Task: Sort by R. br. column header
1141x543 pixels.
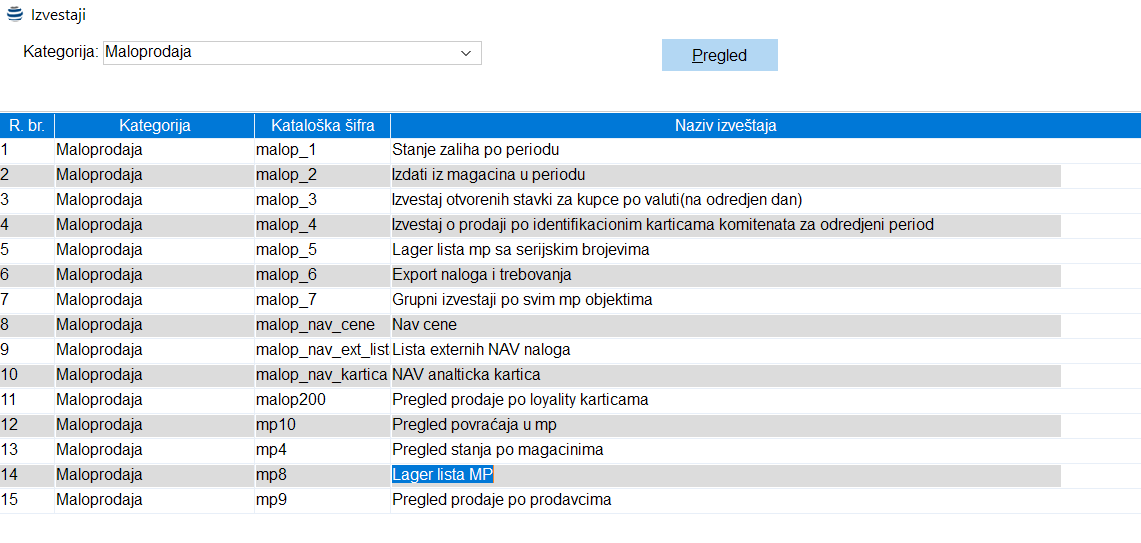Action: click(x=27, y=125)
